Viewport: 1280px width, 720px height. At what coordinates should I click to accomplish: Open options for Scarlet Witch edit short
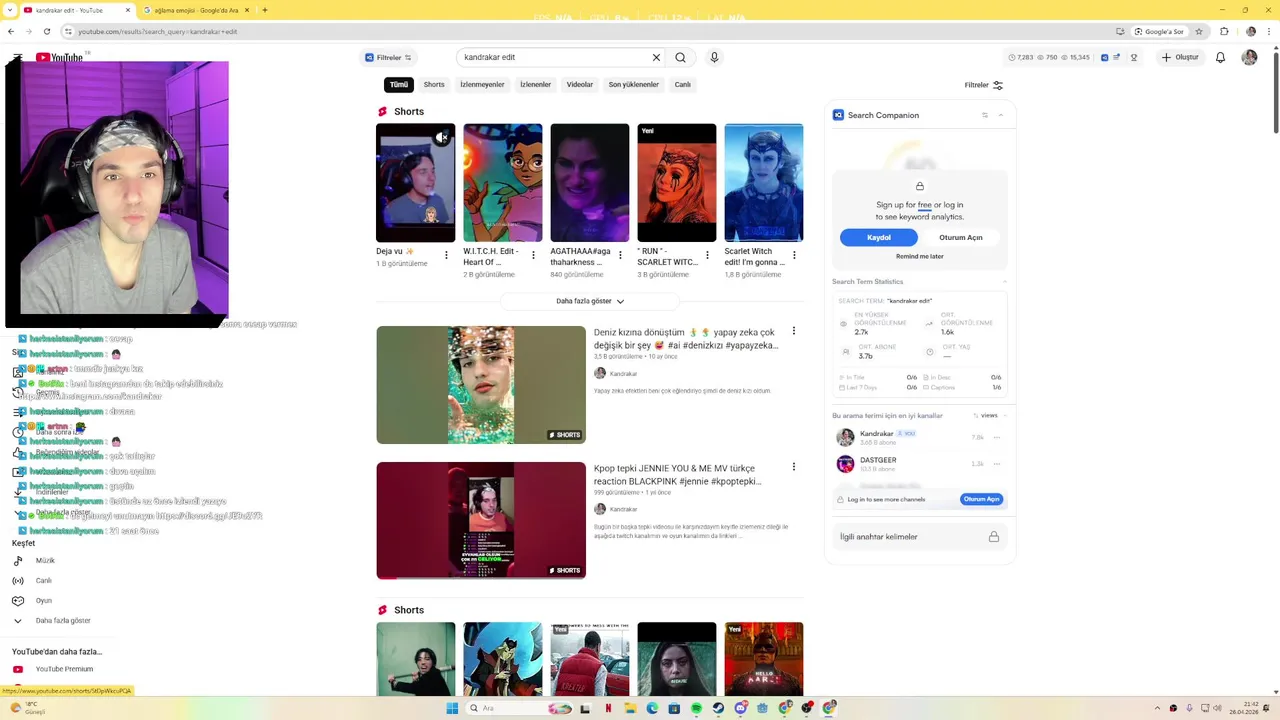click(794, 255)
